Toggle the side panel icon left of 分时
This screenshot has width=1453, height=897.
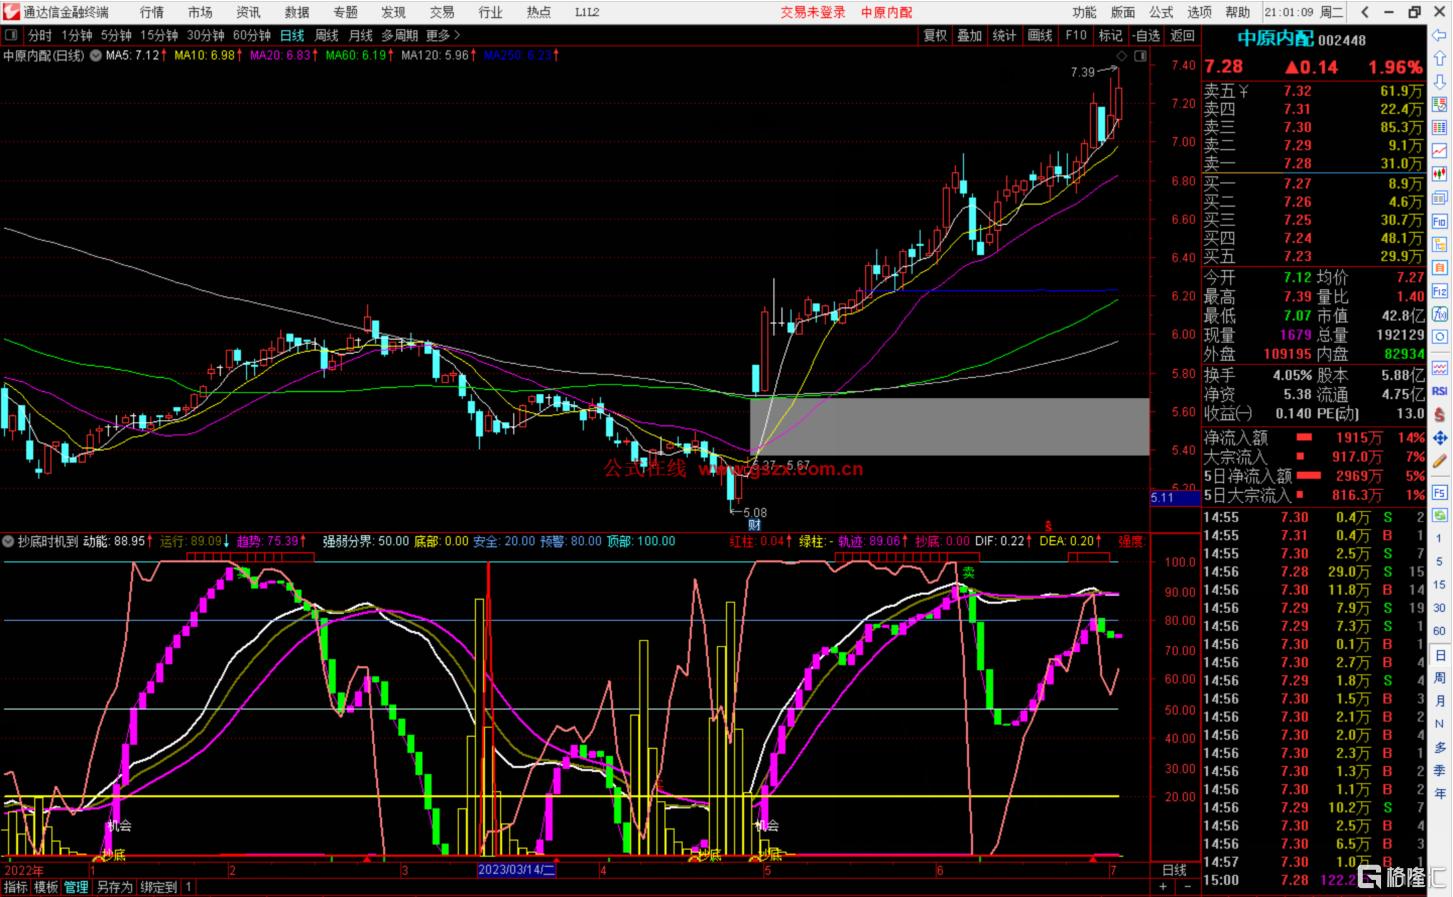(13, 35)
